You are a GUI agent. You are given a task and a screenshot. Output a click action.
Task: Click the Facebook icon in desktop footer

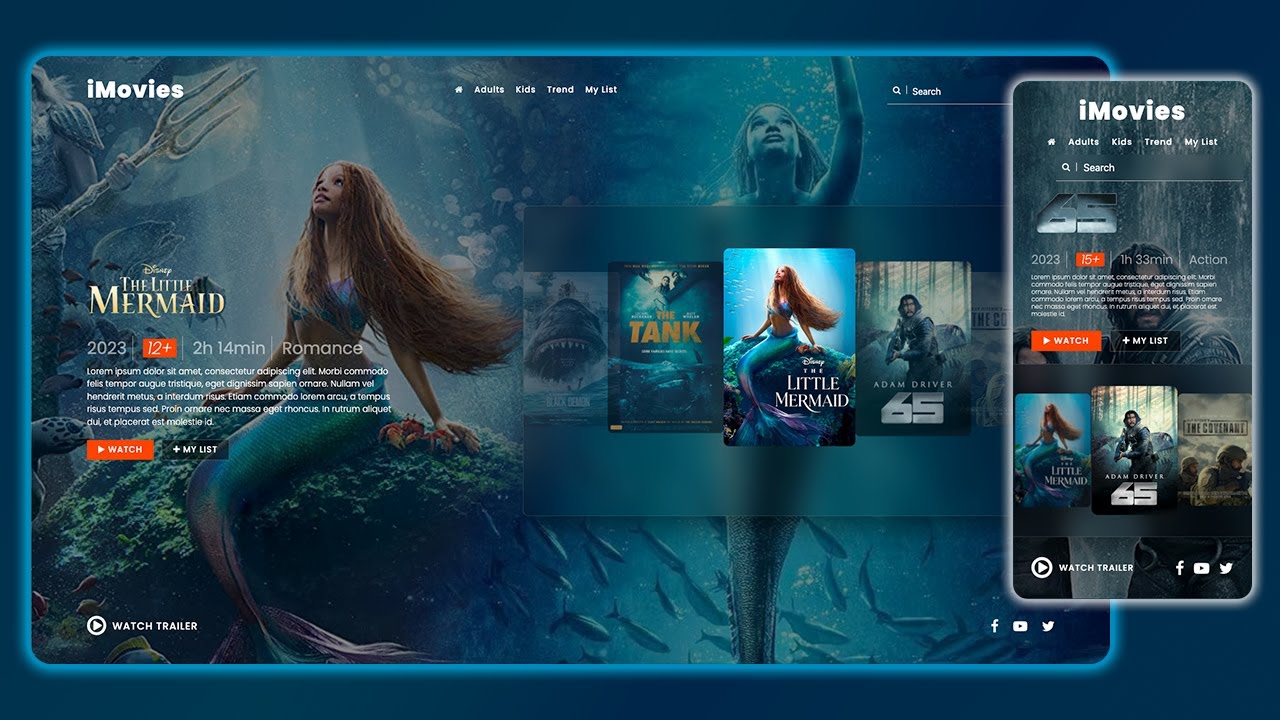click(995, 626)
